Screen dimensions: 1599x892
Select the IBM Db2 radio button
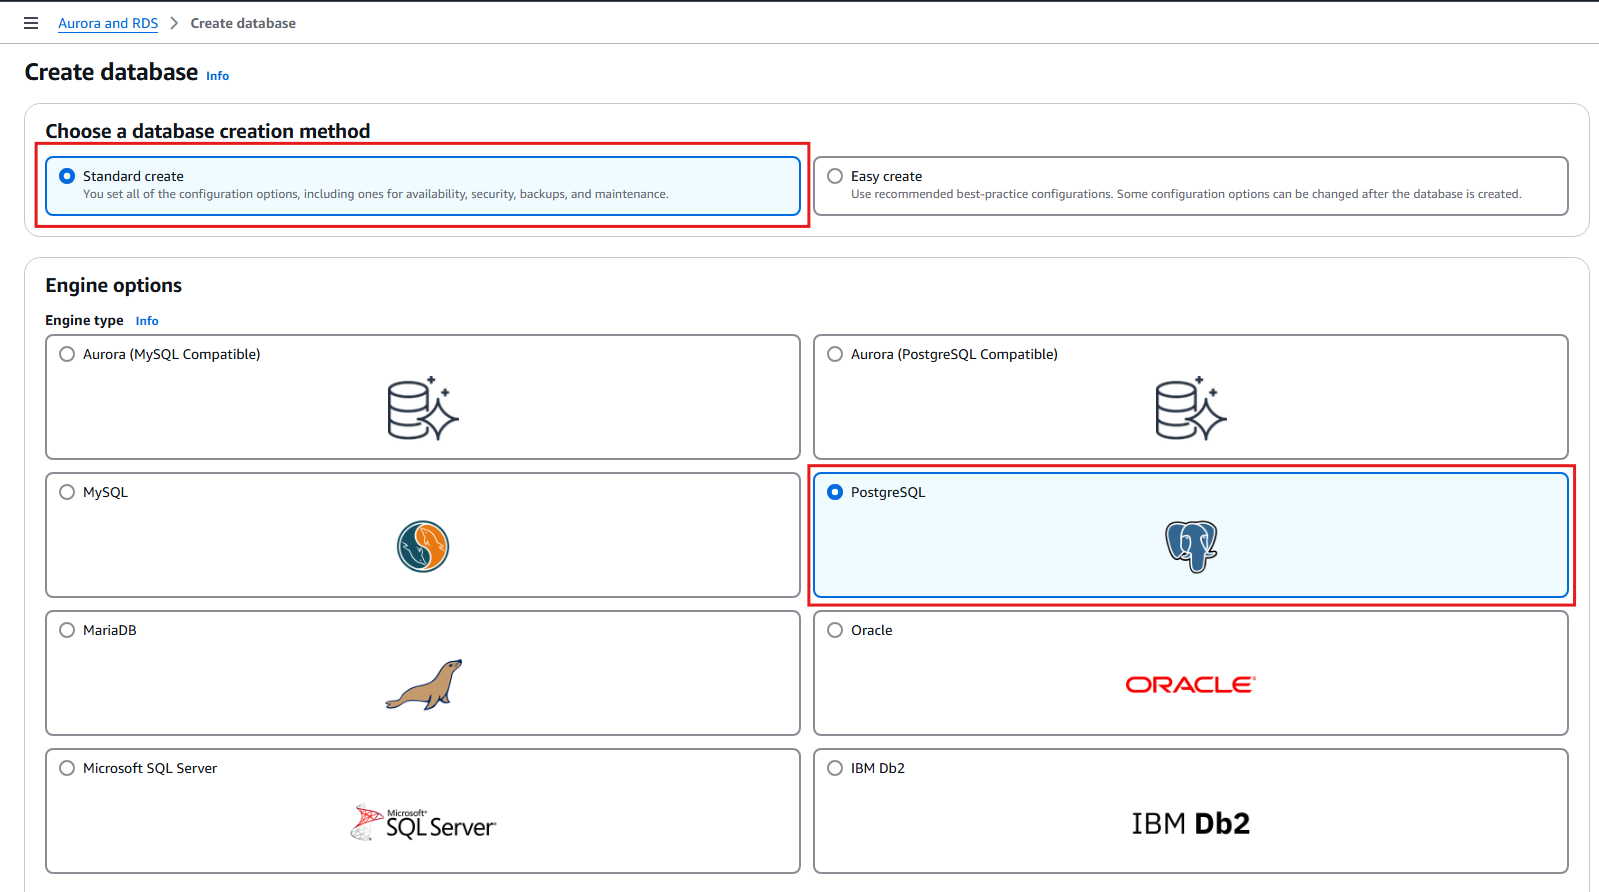[835, 768]
